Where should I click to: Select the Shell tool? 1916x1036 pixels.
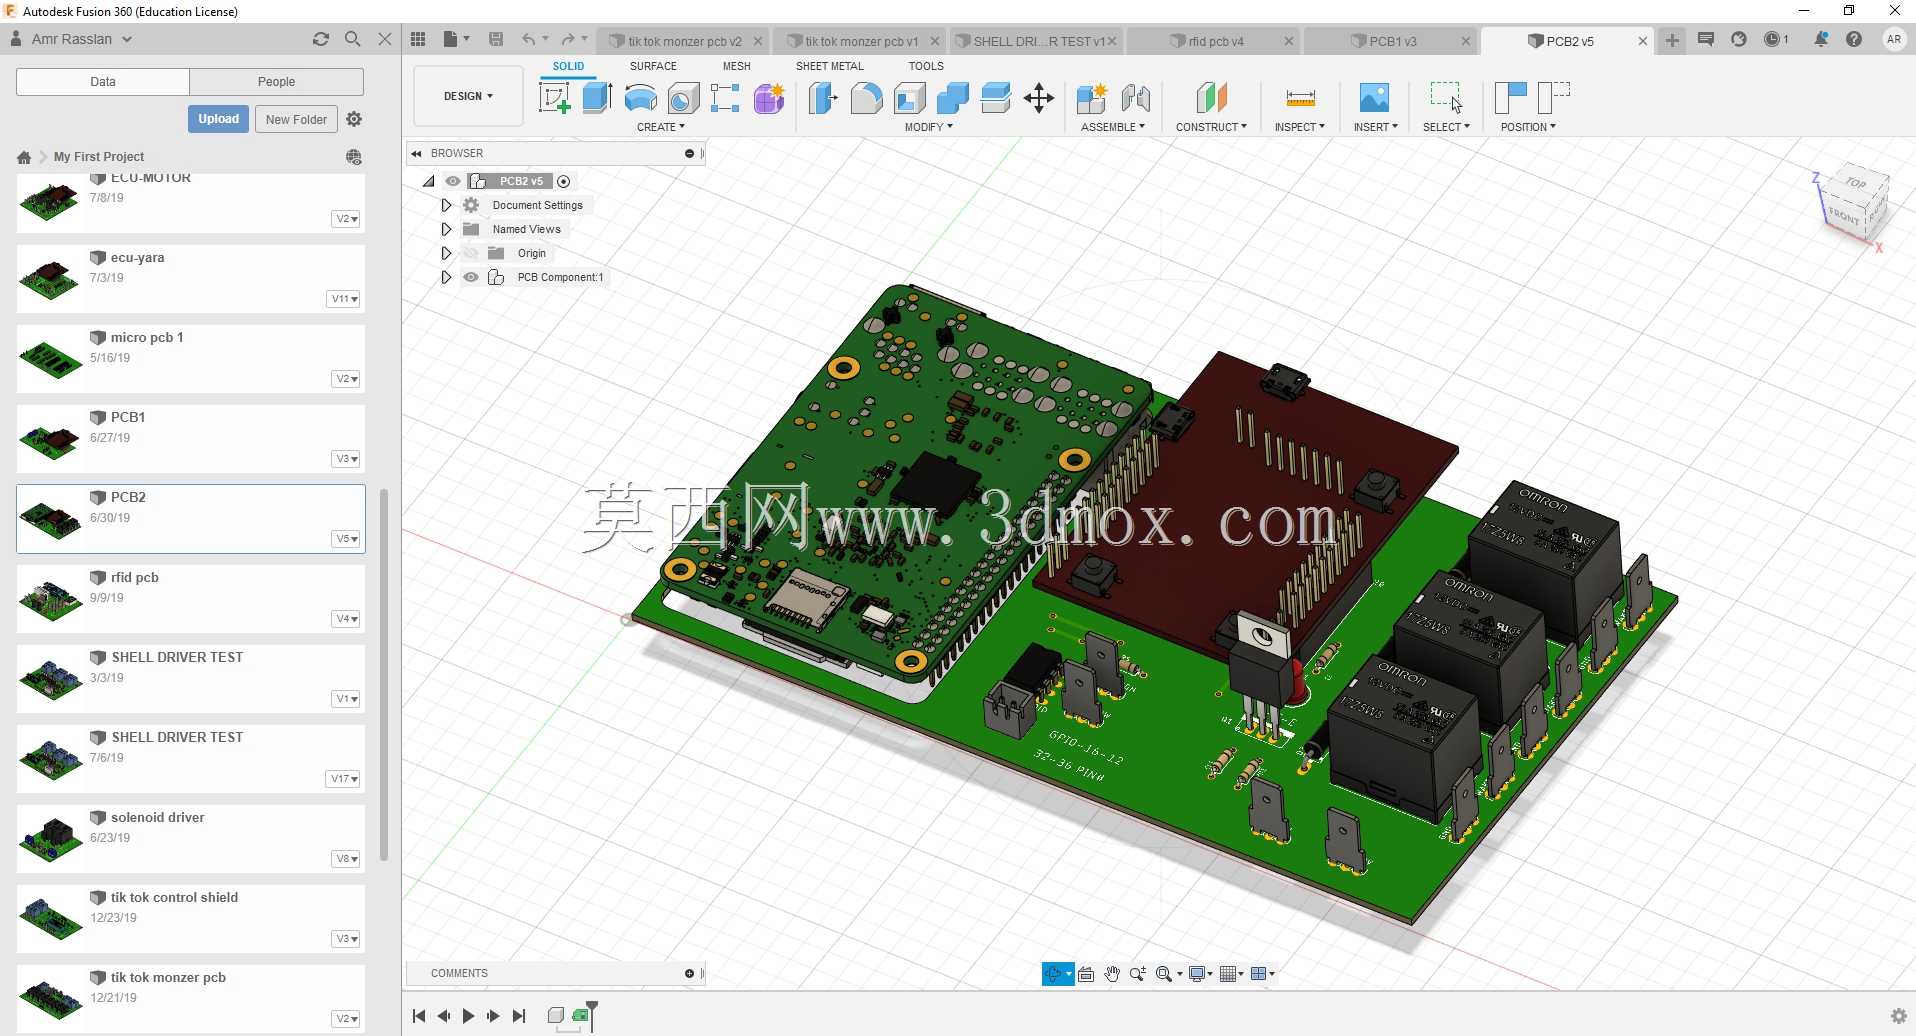coord(910,98)
